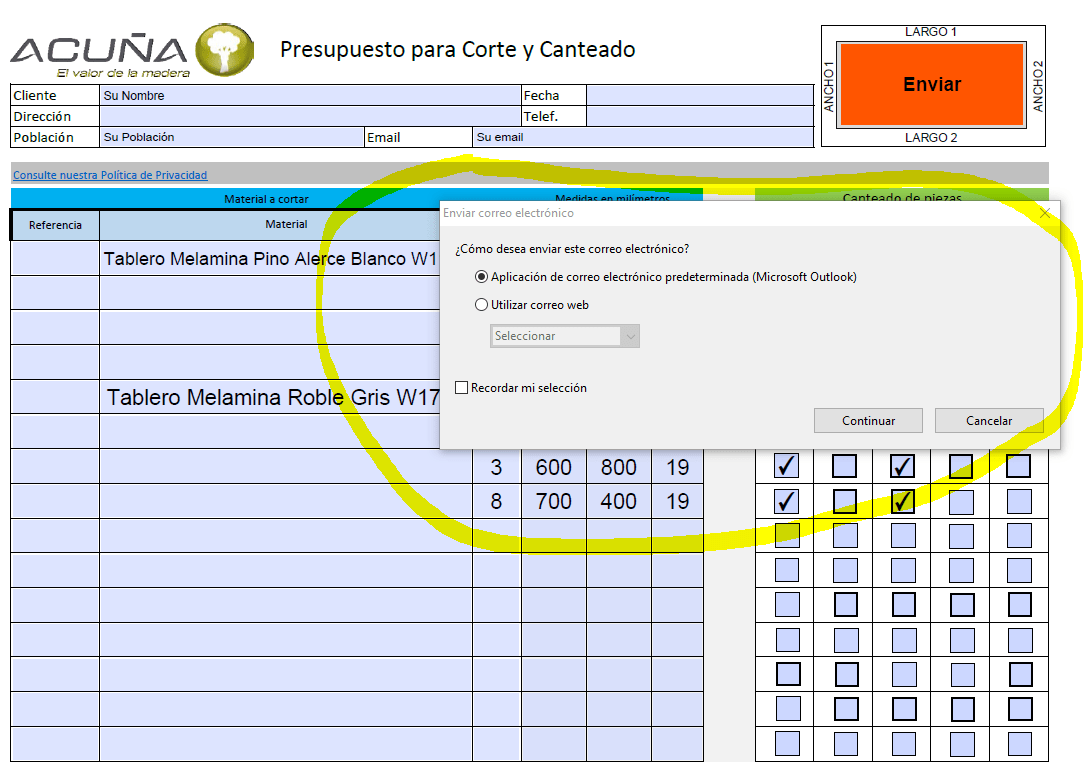Click the Acuña tree logo
1083x772 pixels.
click(x=224, y=50)
